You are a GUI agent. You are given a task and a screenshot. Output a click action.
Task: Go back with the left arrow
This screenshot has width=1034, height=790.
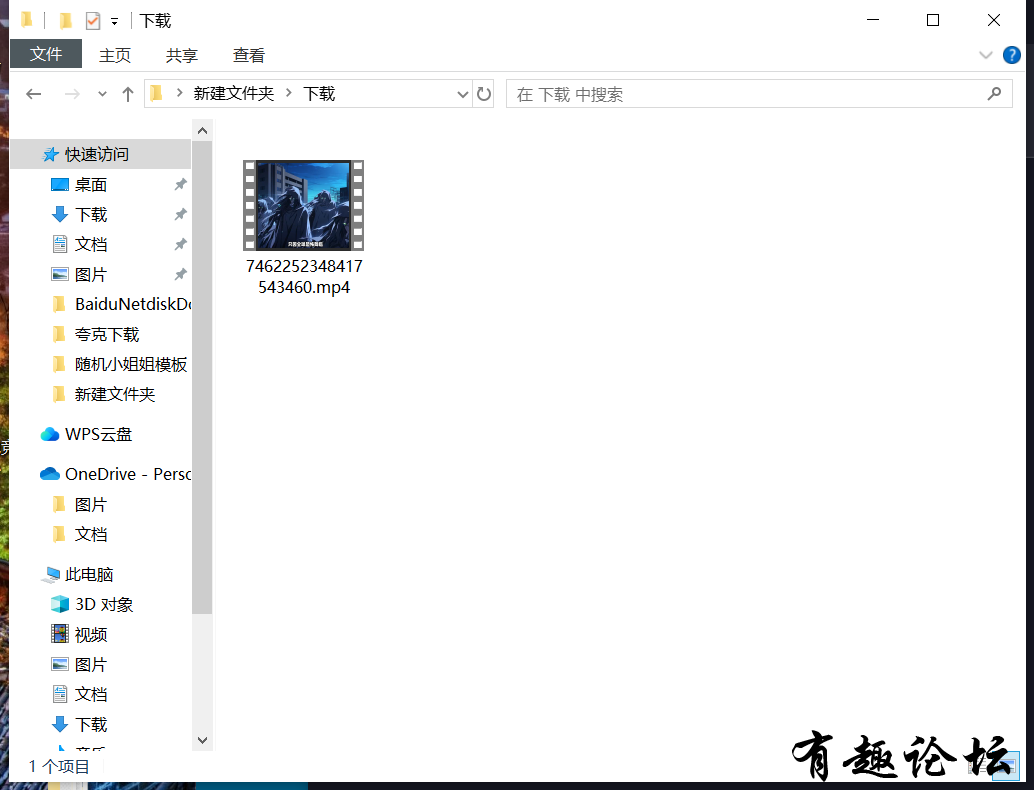pos(34,94)
